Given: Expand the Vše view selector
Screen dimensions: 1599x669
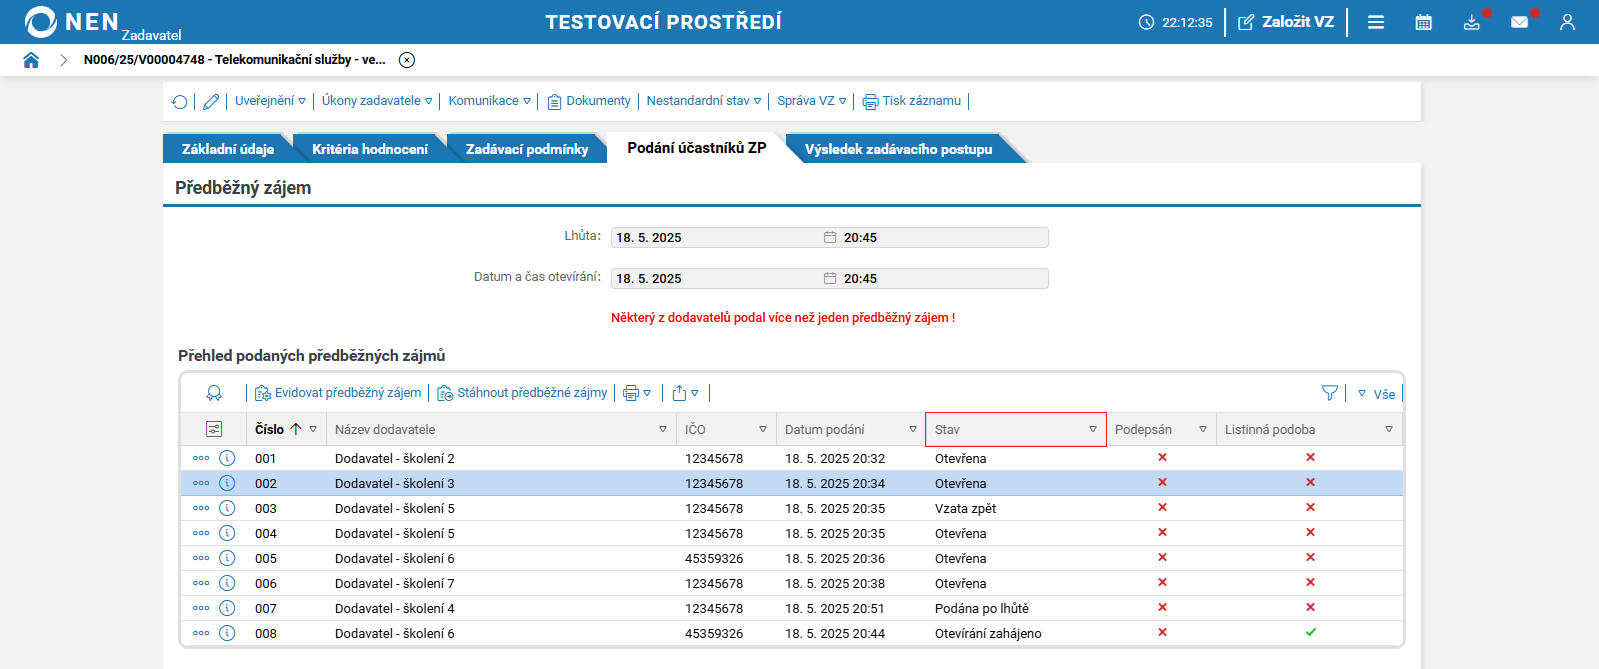Looking at the screenshot, I should coord(1377,394).
